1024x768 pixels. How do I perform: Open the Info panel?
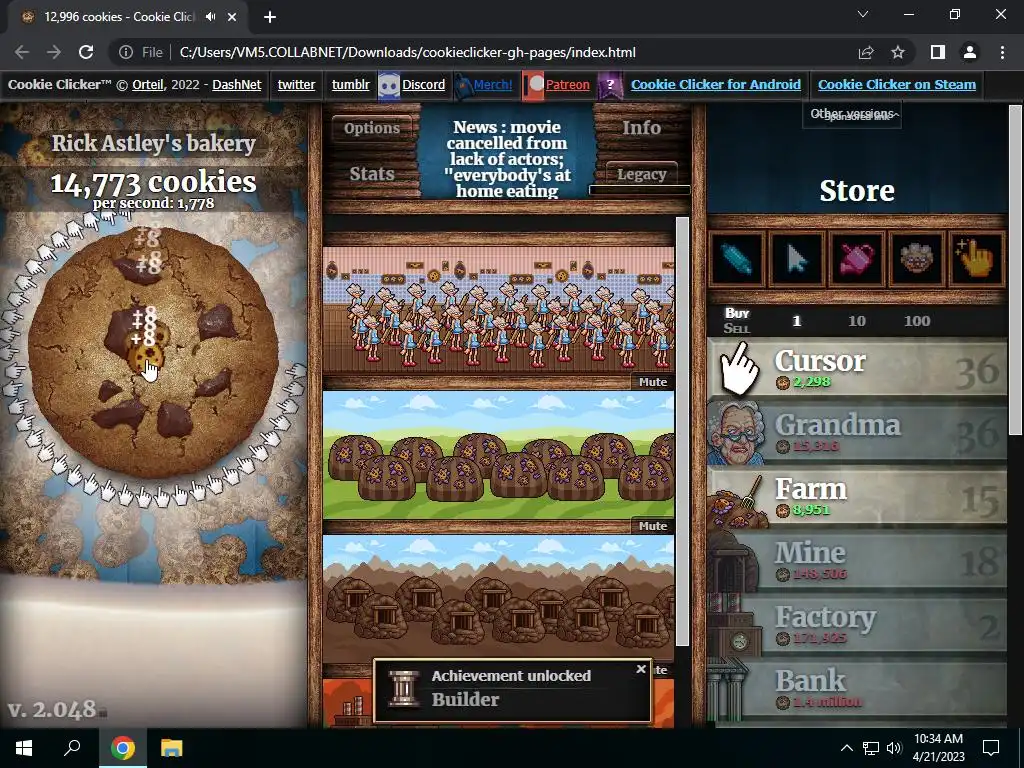[x=641, y=127]
